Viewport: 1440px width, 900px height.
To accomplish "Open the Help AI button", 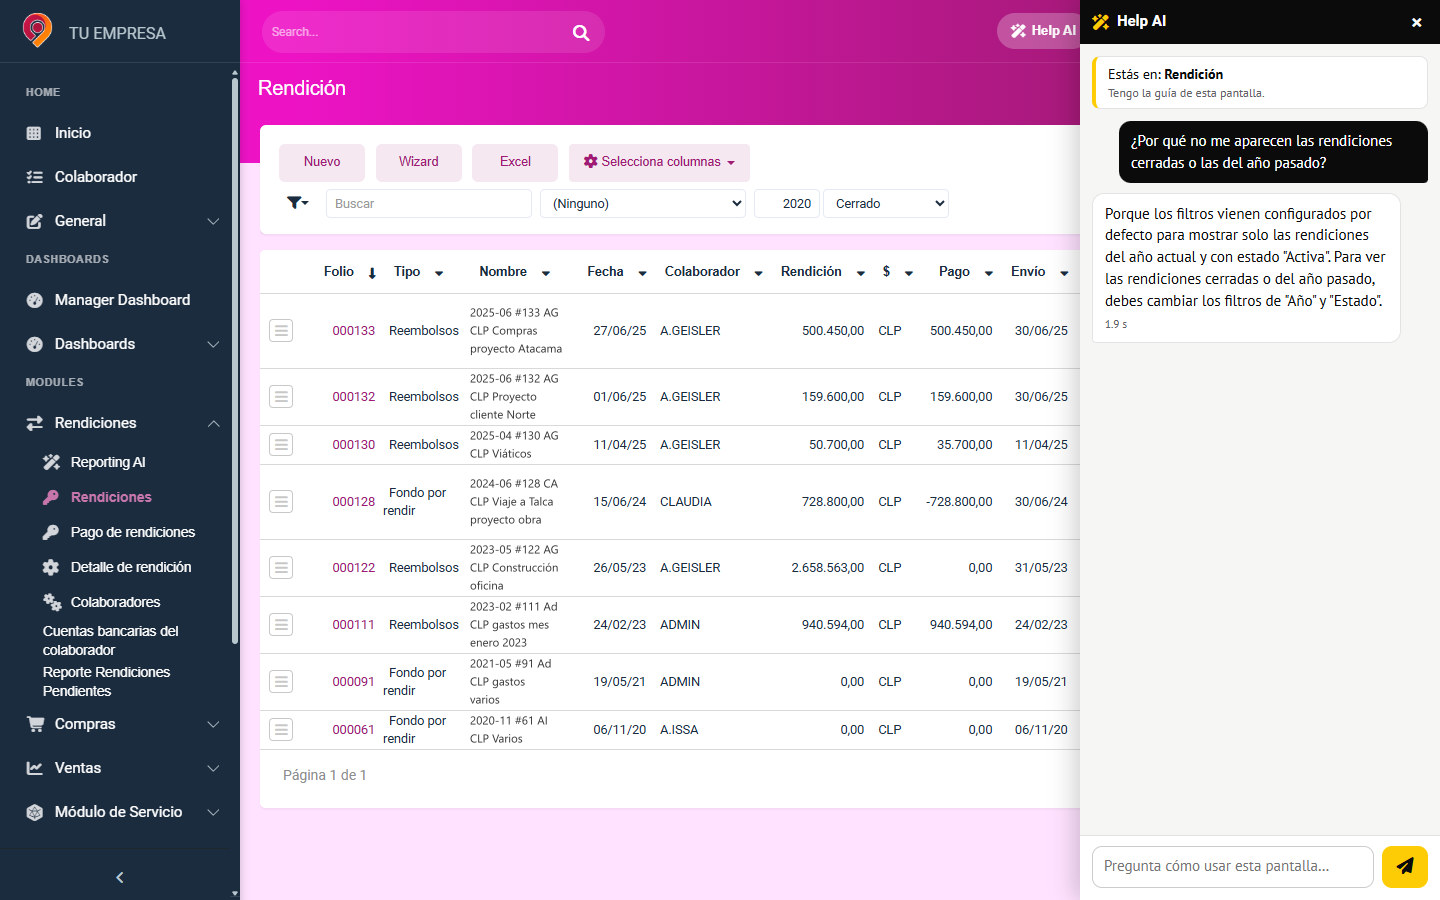I will pyautogui.click(x=1042, y=31).
